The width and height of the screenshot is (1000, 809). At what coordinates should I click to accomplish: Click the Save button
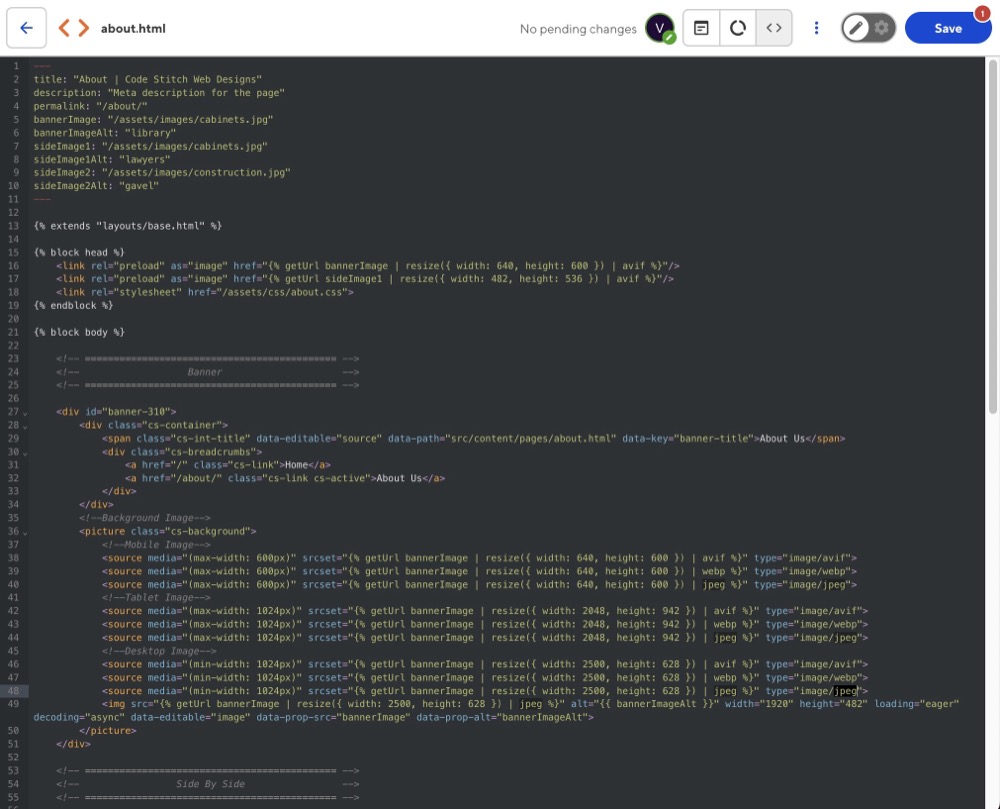(x=947, y=28)
